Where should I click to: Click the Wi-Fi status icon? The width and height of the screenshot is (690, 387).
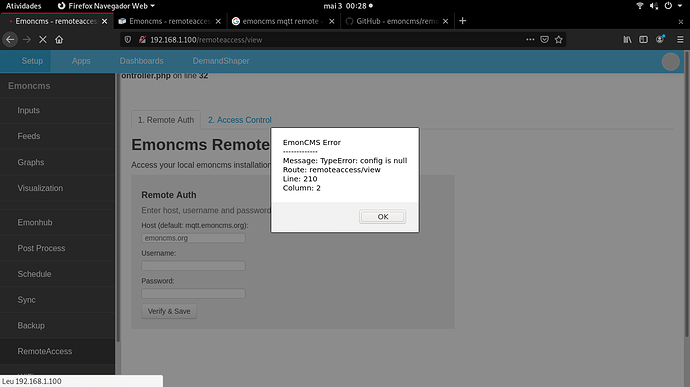(640, 6)
